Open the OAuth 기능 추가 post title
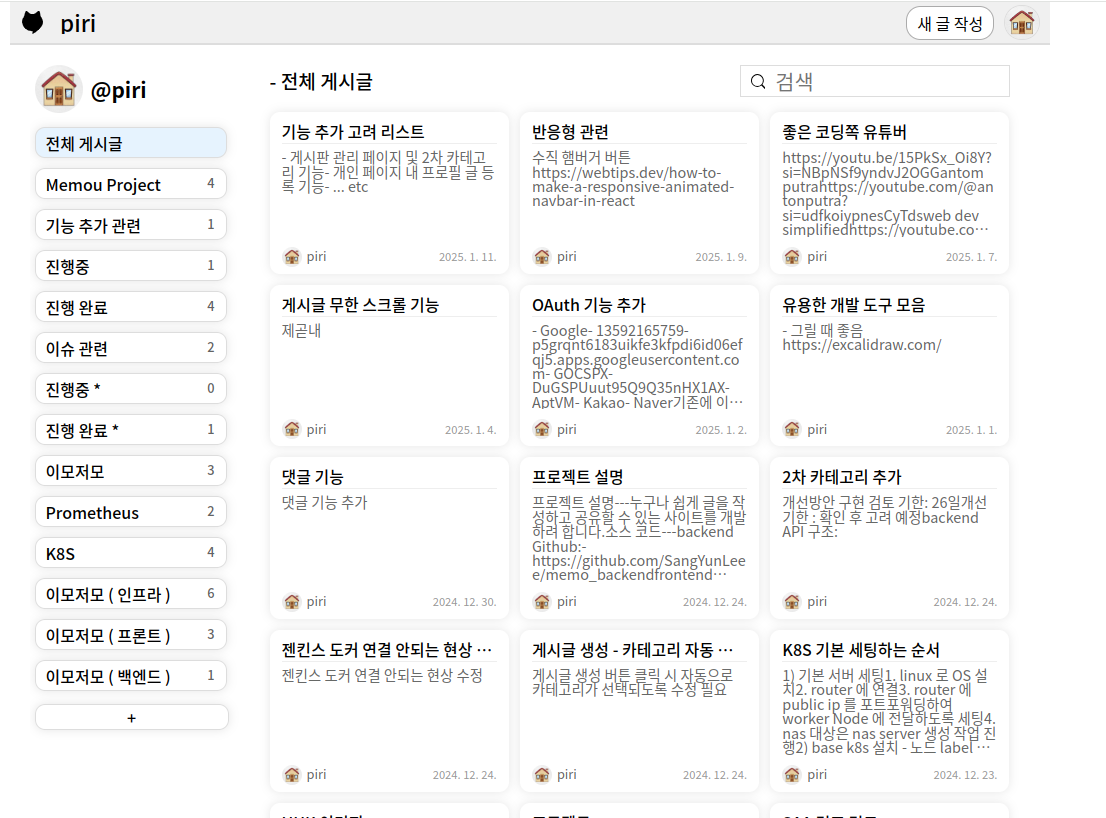Screen dimensions: 1106x818 pyautogui.click(x=589, y=305)
